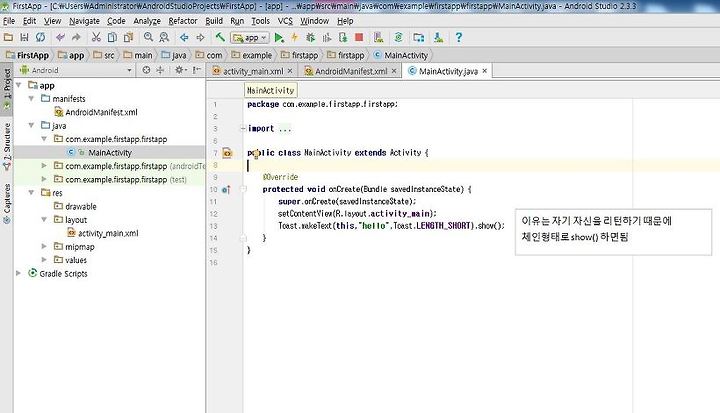Screen dimensions: 720x413
Task: Open Replace with the second magnifier icon
Action: click(164, 37)
